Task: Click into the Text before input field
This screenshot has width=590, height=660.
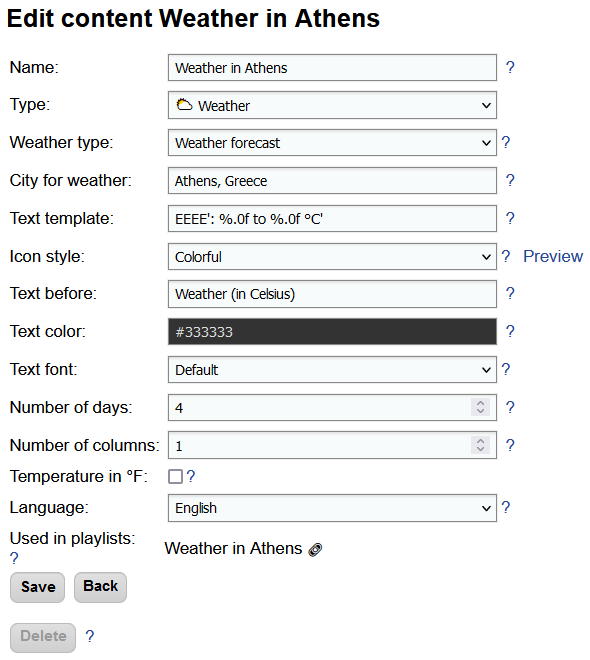Action: (x=332, y=294)
